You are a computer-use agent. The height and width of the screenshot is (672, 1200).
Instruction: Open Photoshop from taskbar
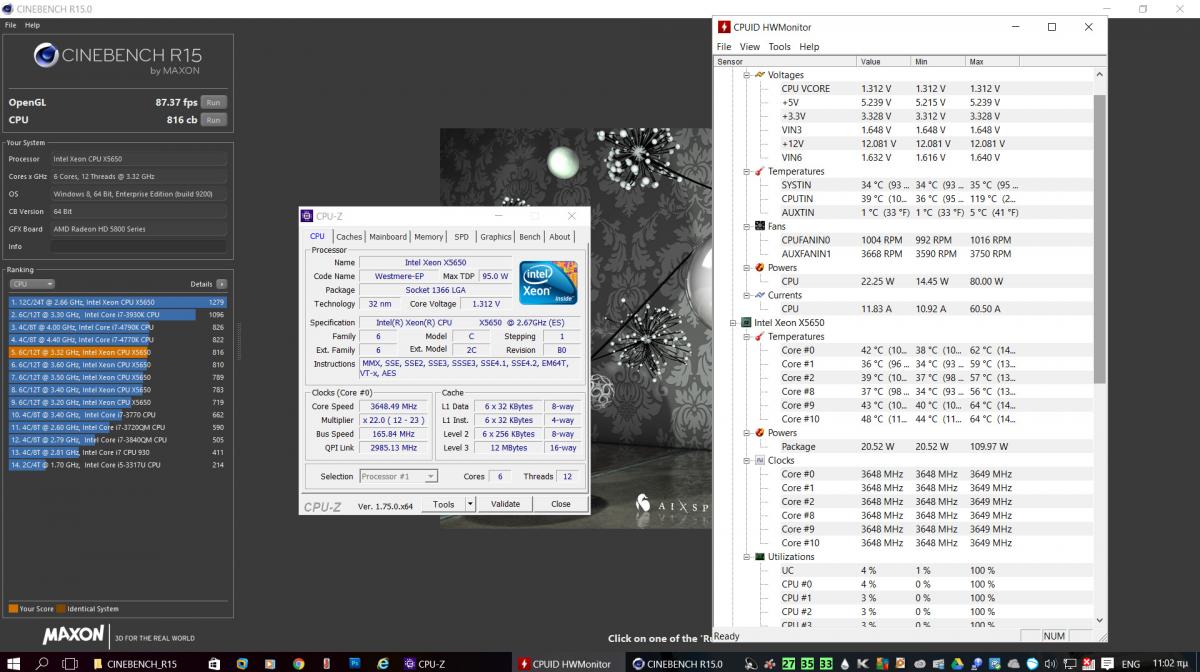tap(354, 663)
